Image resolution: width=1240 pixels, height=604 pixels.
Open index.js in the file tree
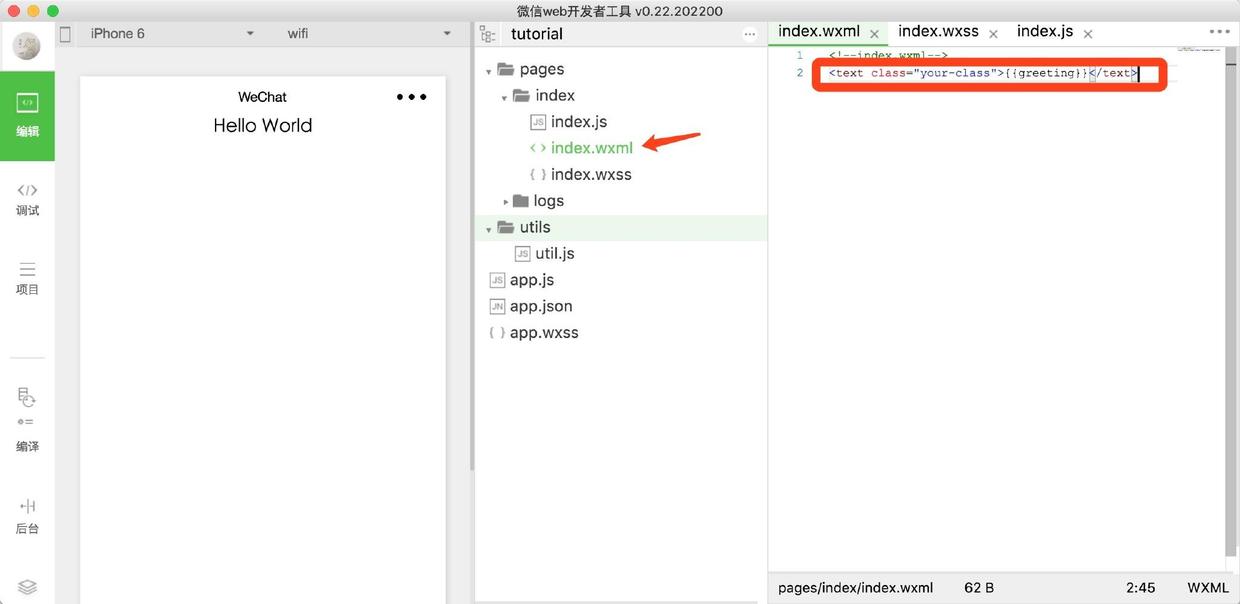pos(579,122)
